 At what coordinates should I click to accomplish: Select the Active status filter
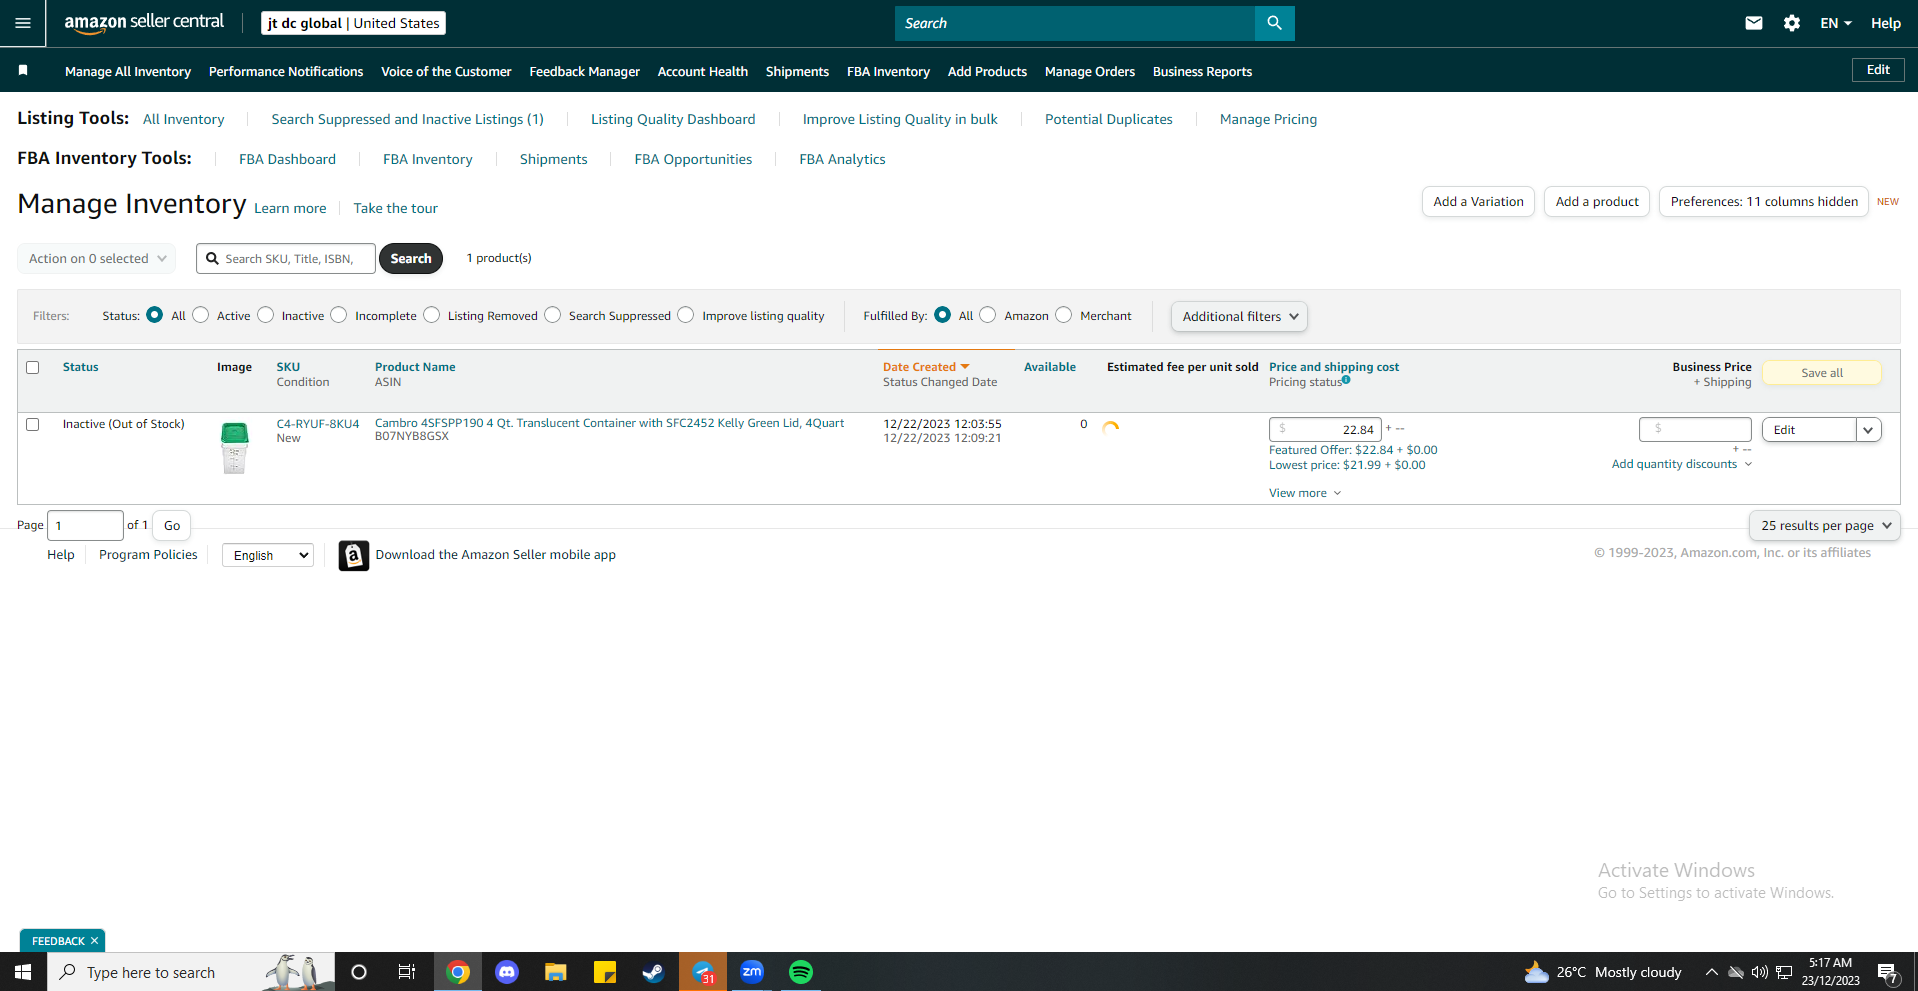(x=201, y=315)
